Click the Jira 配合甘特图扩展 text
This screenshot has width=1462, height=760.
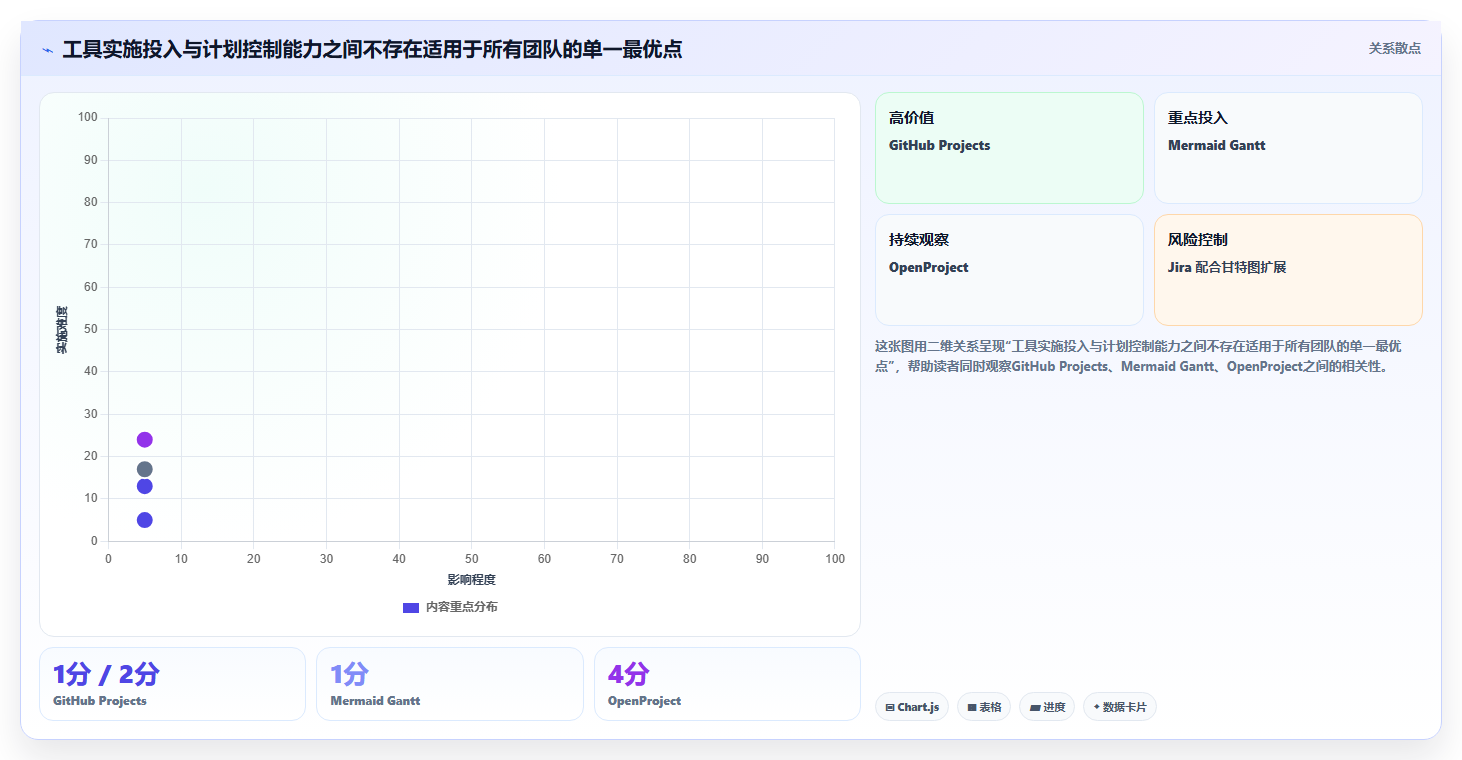1227,268
